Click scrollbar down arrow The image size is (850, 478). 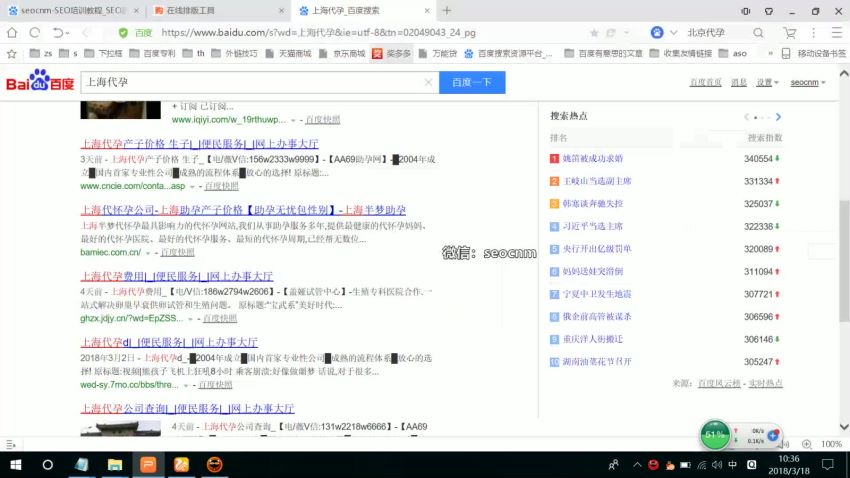click(844, 427)
